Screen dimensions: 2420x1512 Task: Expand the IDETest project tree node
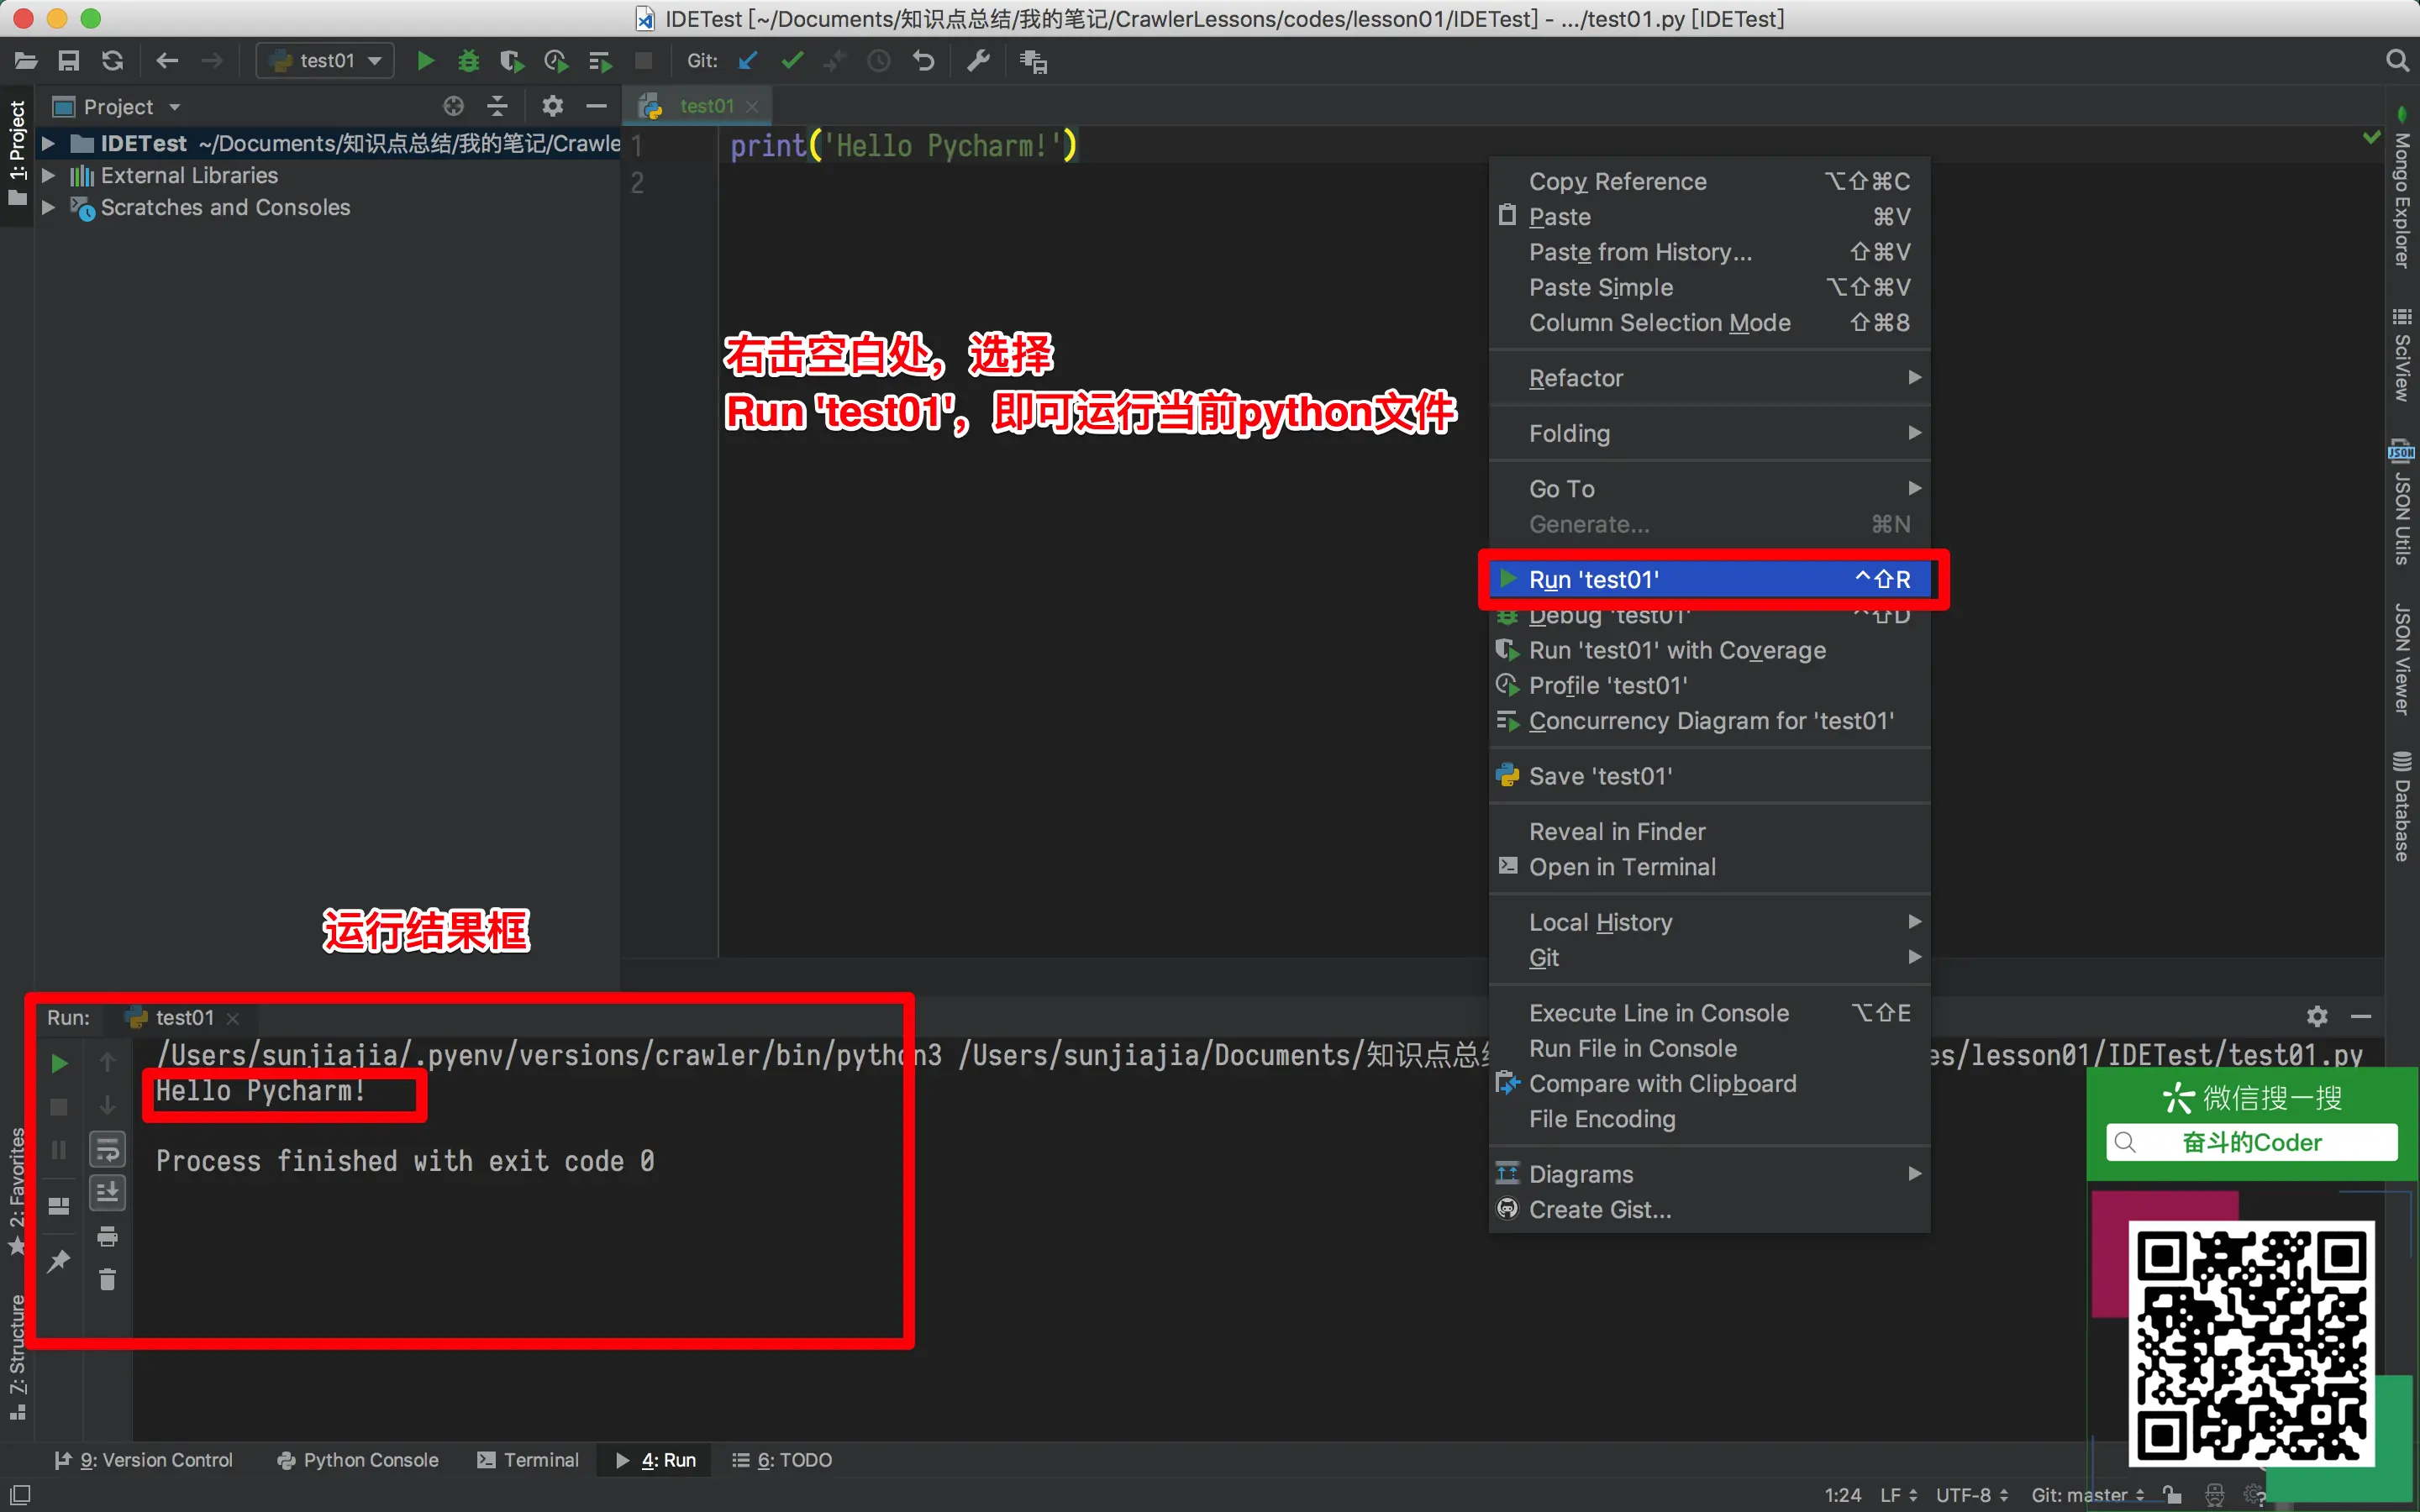48,144
